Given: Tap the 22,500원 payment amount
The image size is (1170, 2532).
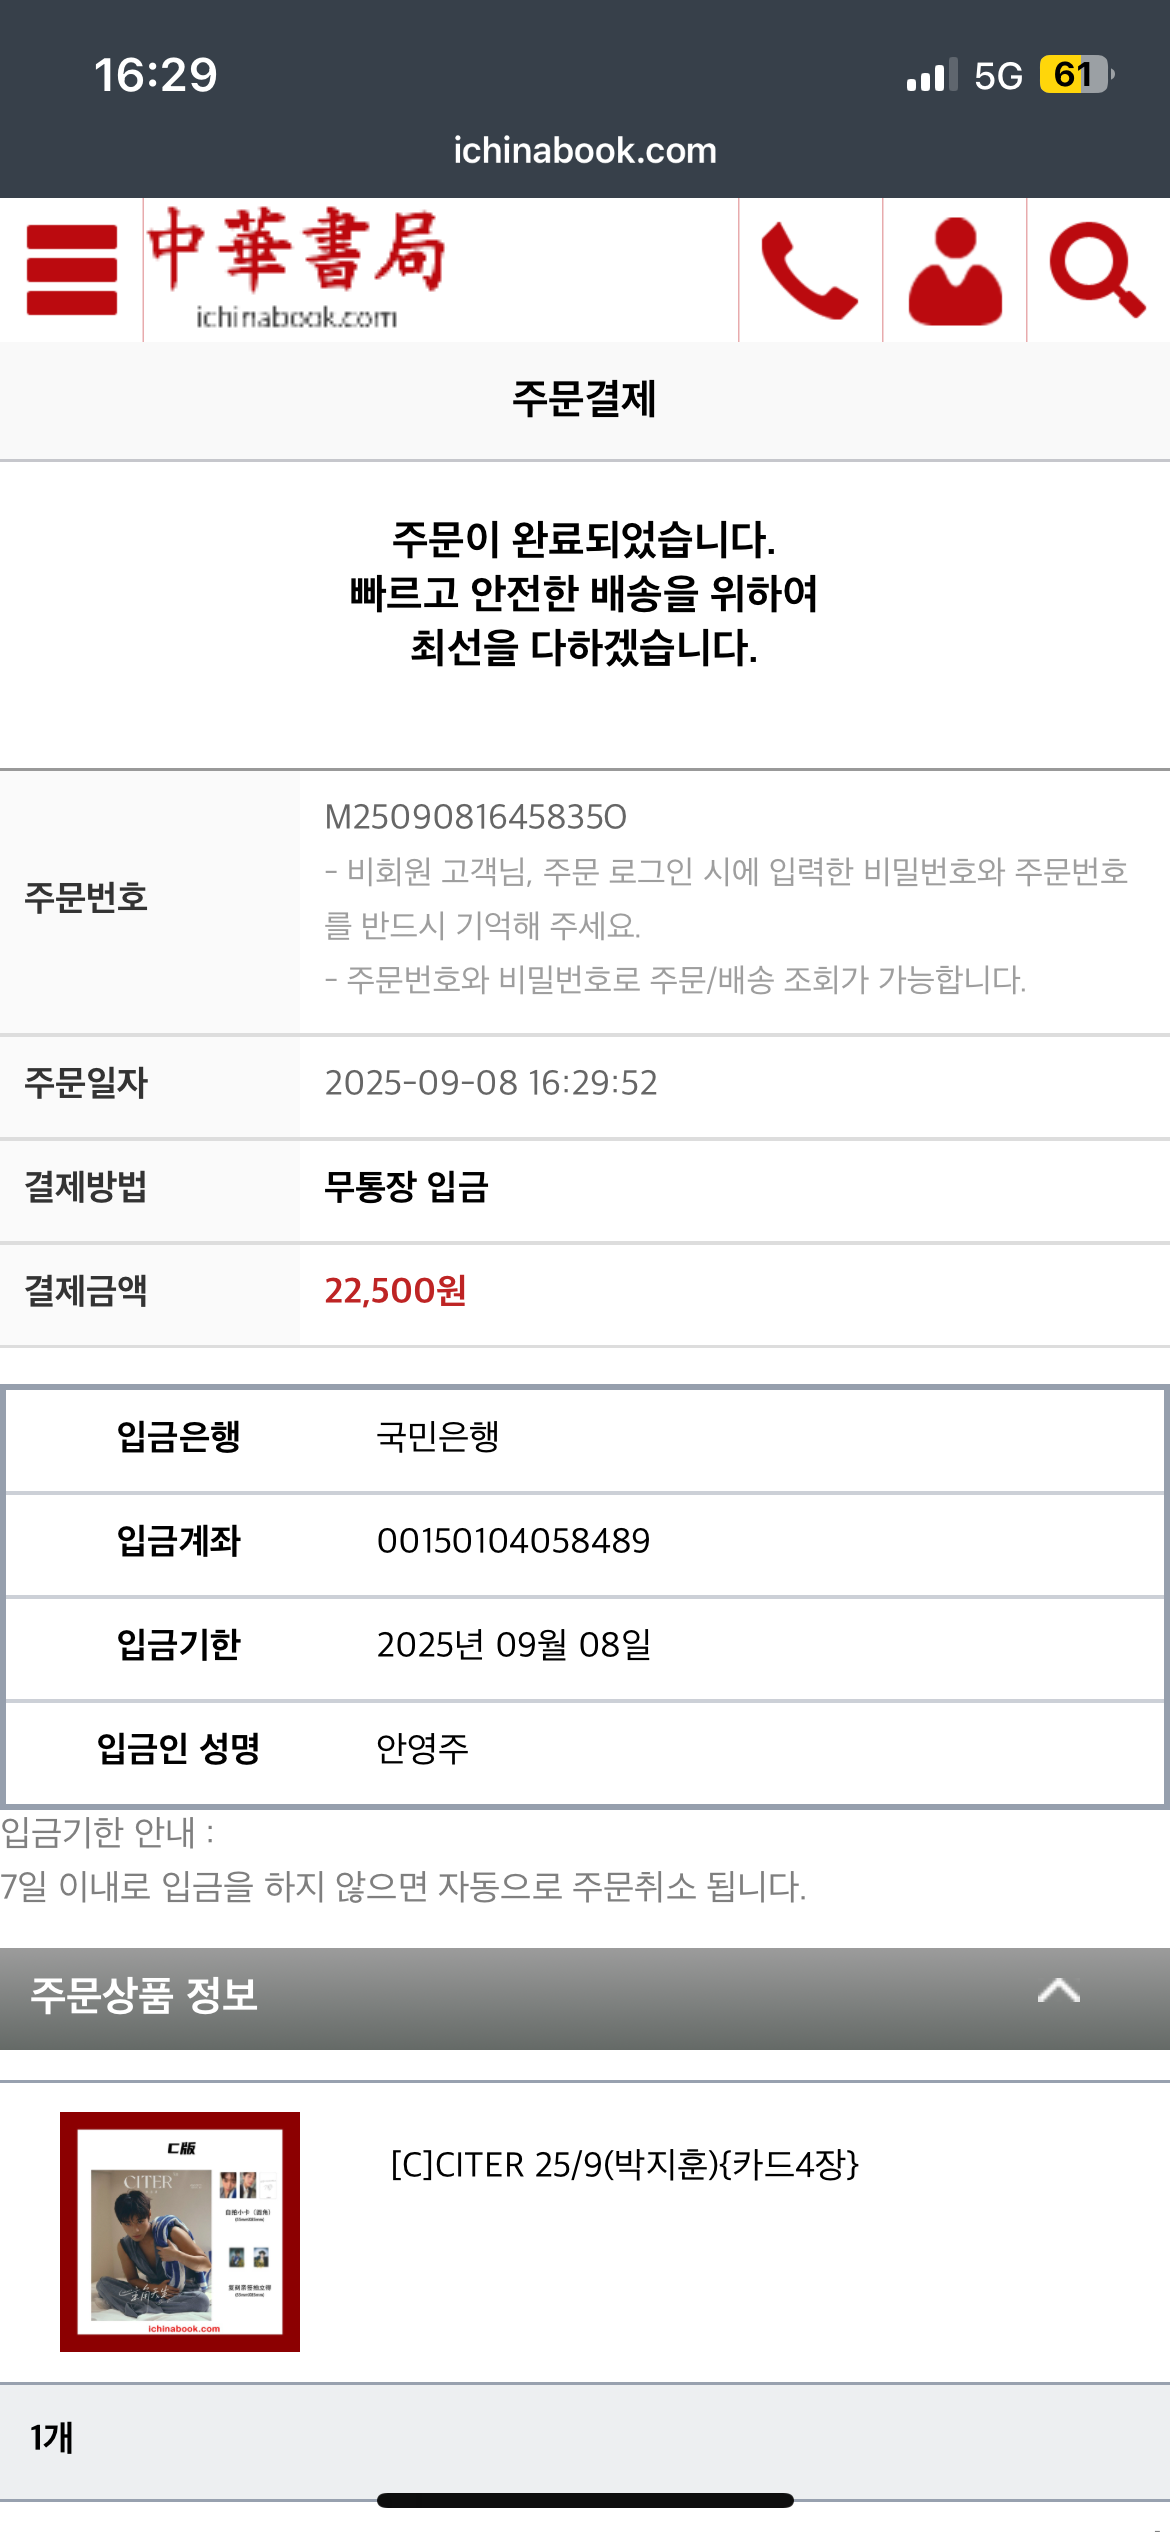Looking at the screenshot, I should point(395,1291).
